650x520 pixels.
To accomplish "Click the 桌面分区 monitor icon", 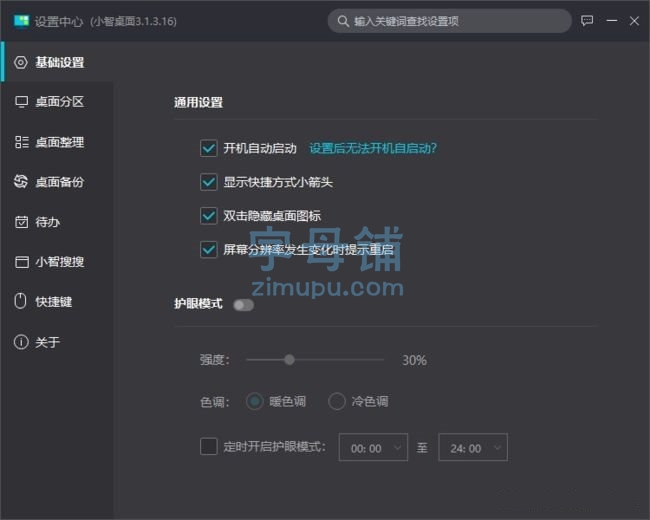I will click(x=22, y=102).
